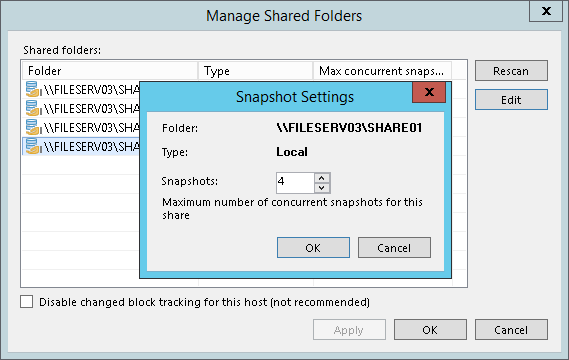Click OK in Manage Shared Folders

[430, 330]
